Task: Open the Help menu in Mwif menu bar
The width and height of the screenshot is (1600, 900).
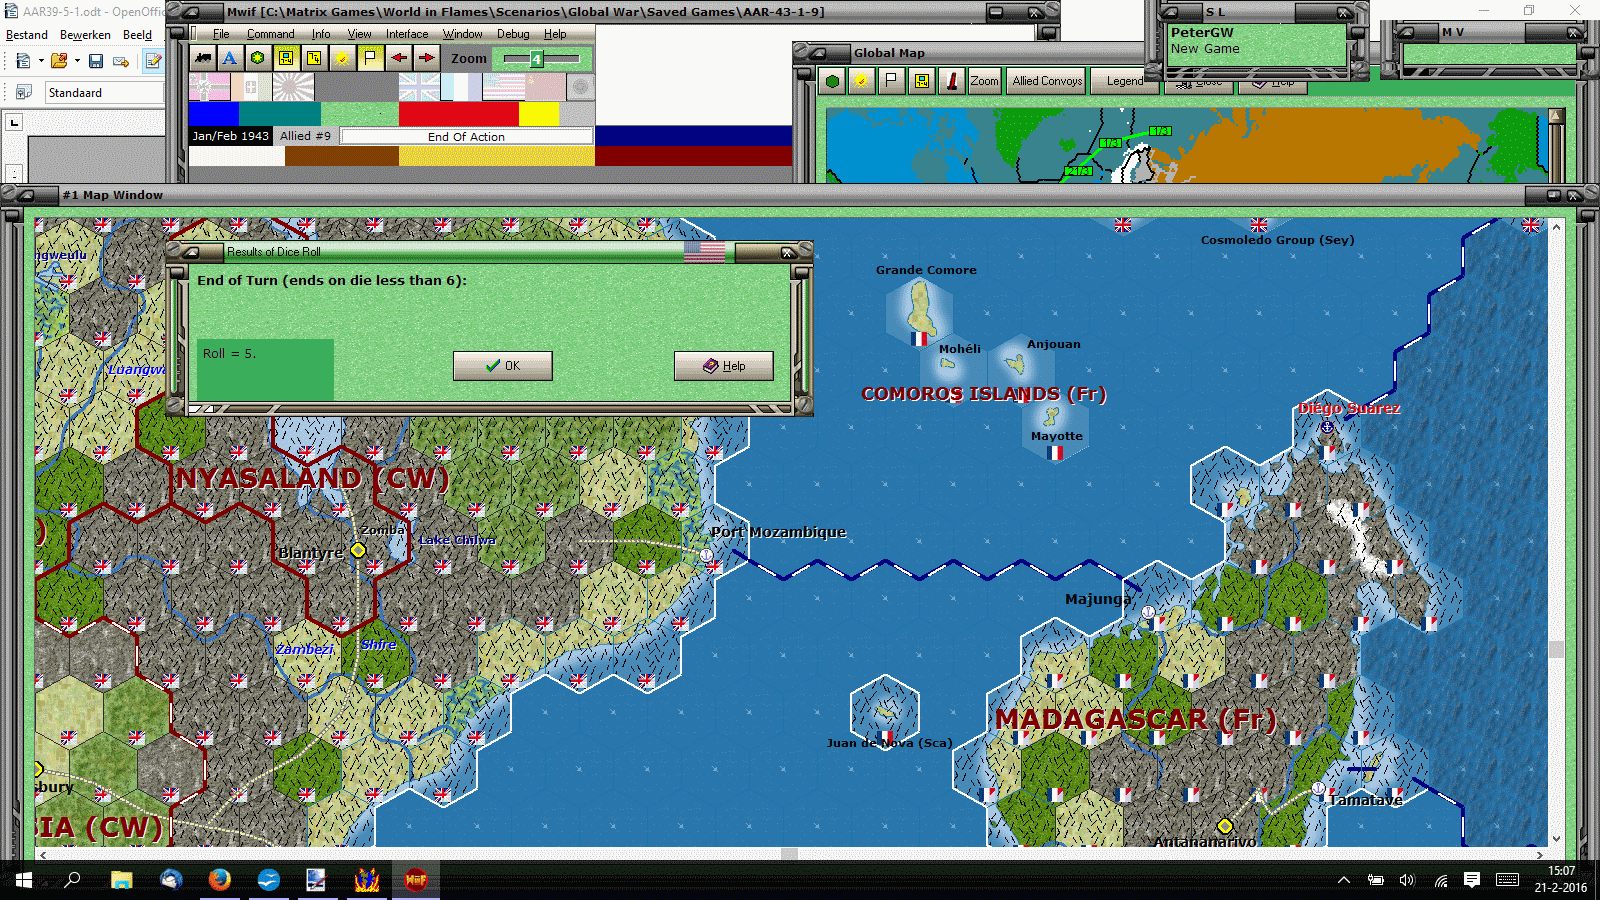Action: [555, 34]
